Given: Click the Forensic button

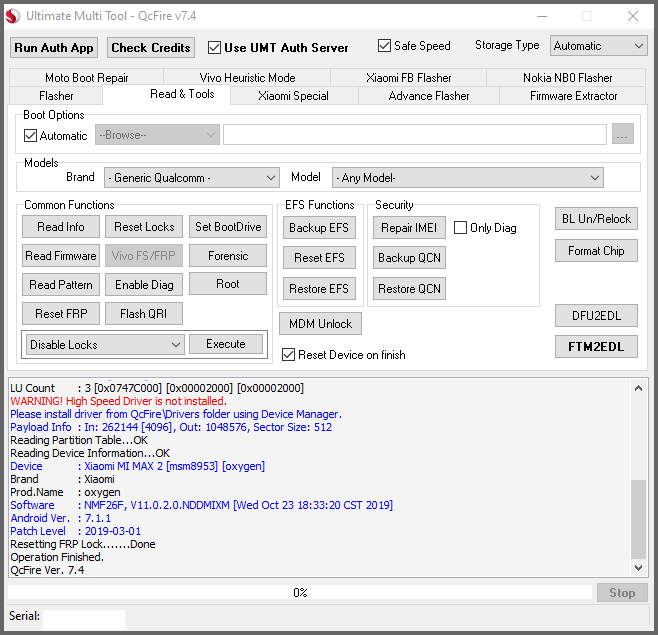Looking at the screenshot, I should pyautogui.click(x=228, y=256).
